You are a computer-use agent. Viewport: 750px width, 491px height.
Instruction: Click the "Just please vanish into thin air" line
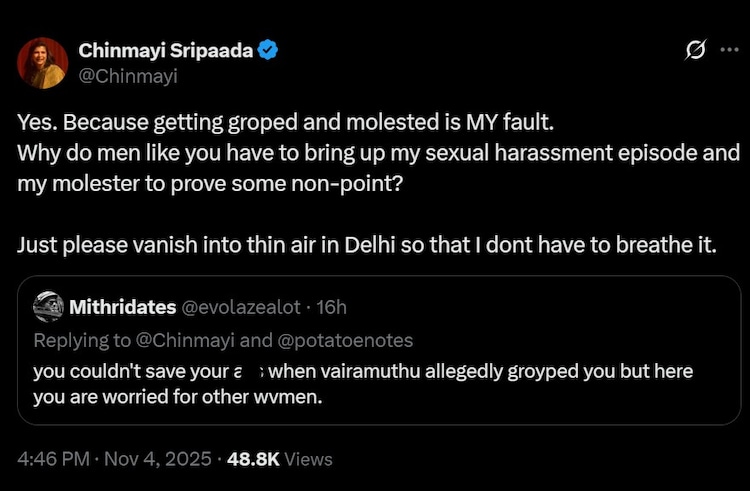click(366, 246)
